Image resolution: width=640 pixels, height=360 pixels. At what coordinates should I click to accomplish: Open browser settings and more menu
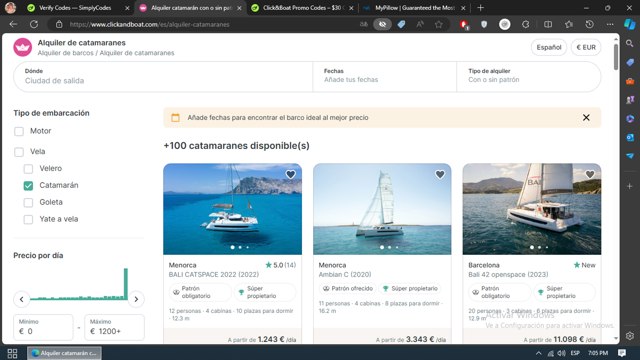coord(610,24)
